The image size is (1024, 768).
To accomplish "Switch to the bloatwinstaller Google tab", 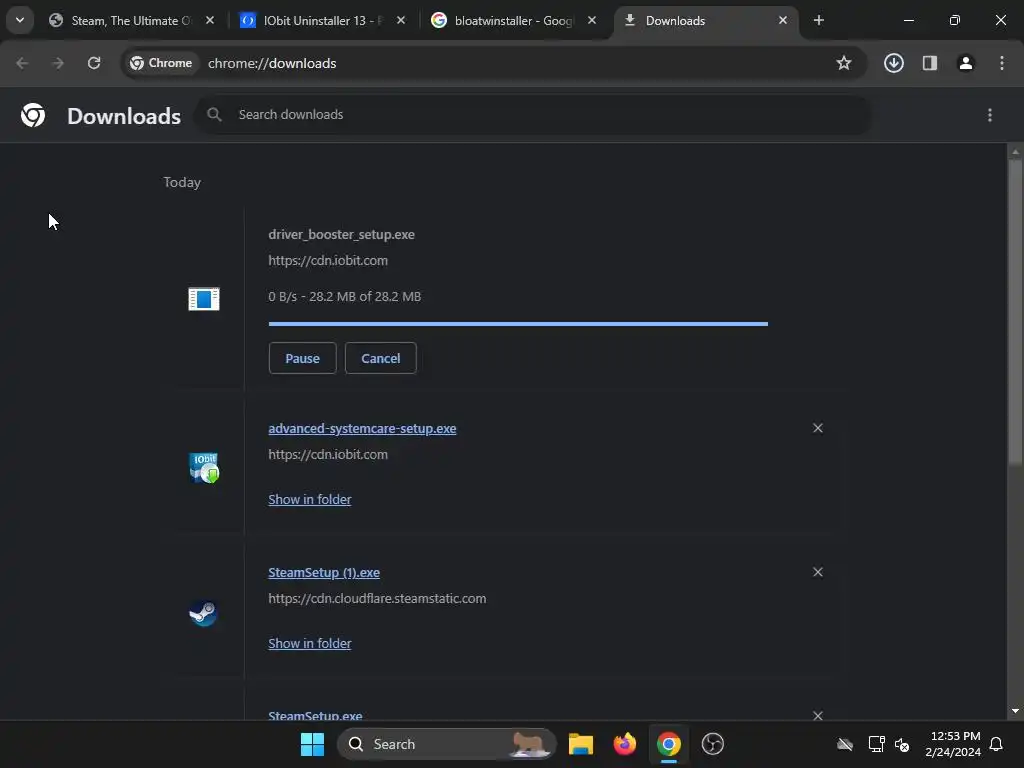I will point(515,20).
